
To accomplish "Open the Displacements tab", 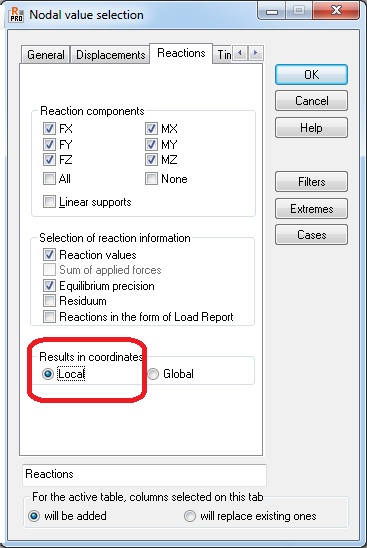I will (x=110, y=55).
